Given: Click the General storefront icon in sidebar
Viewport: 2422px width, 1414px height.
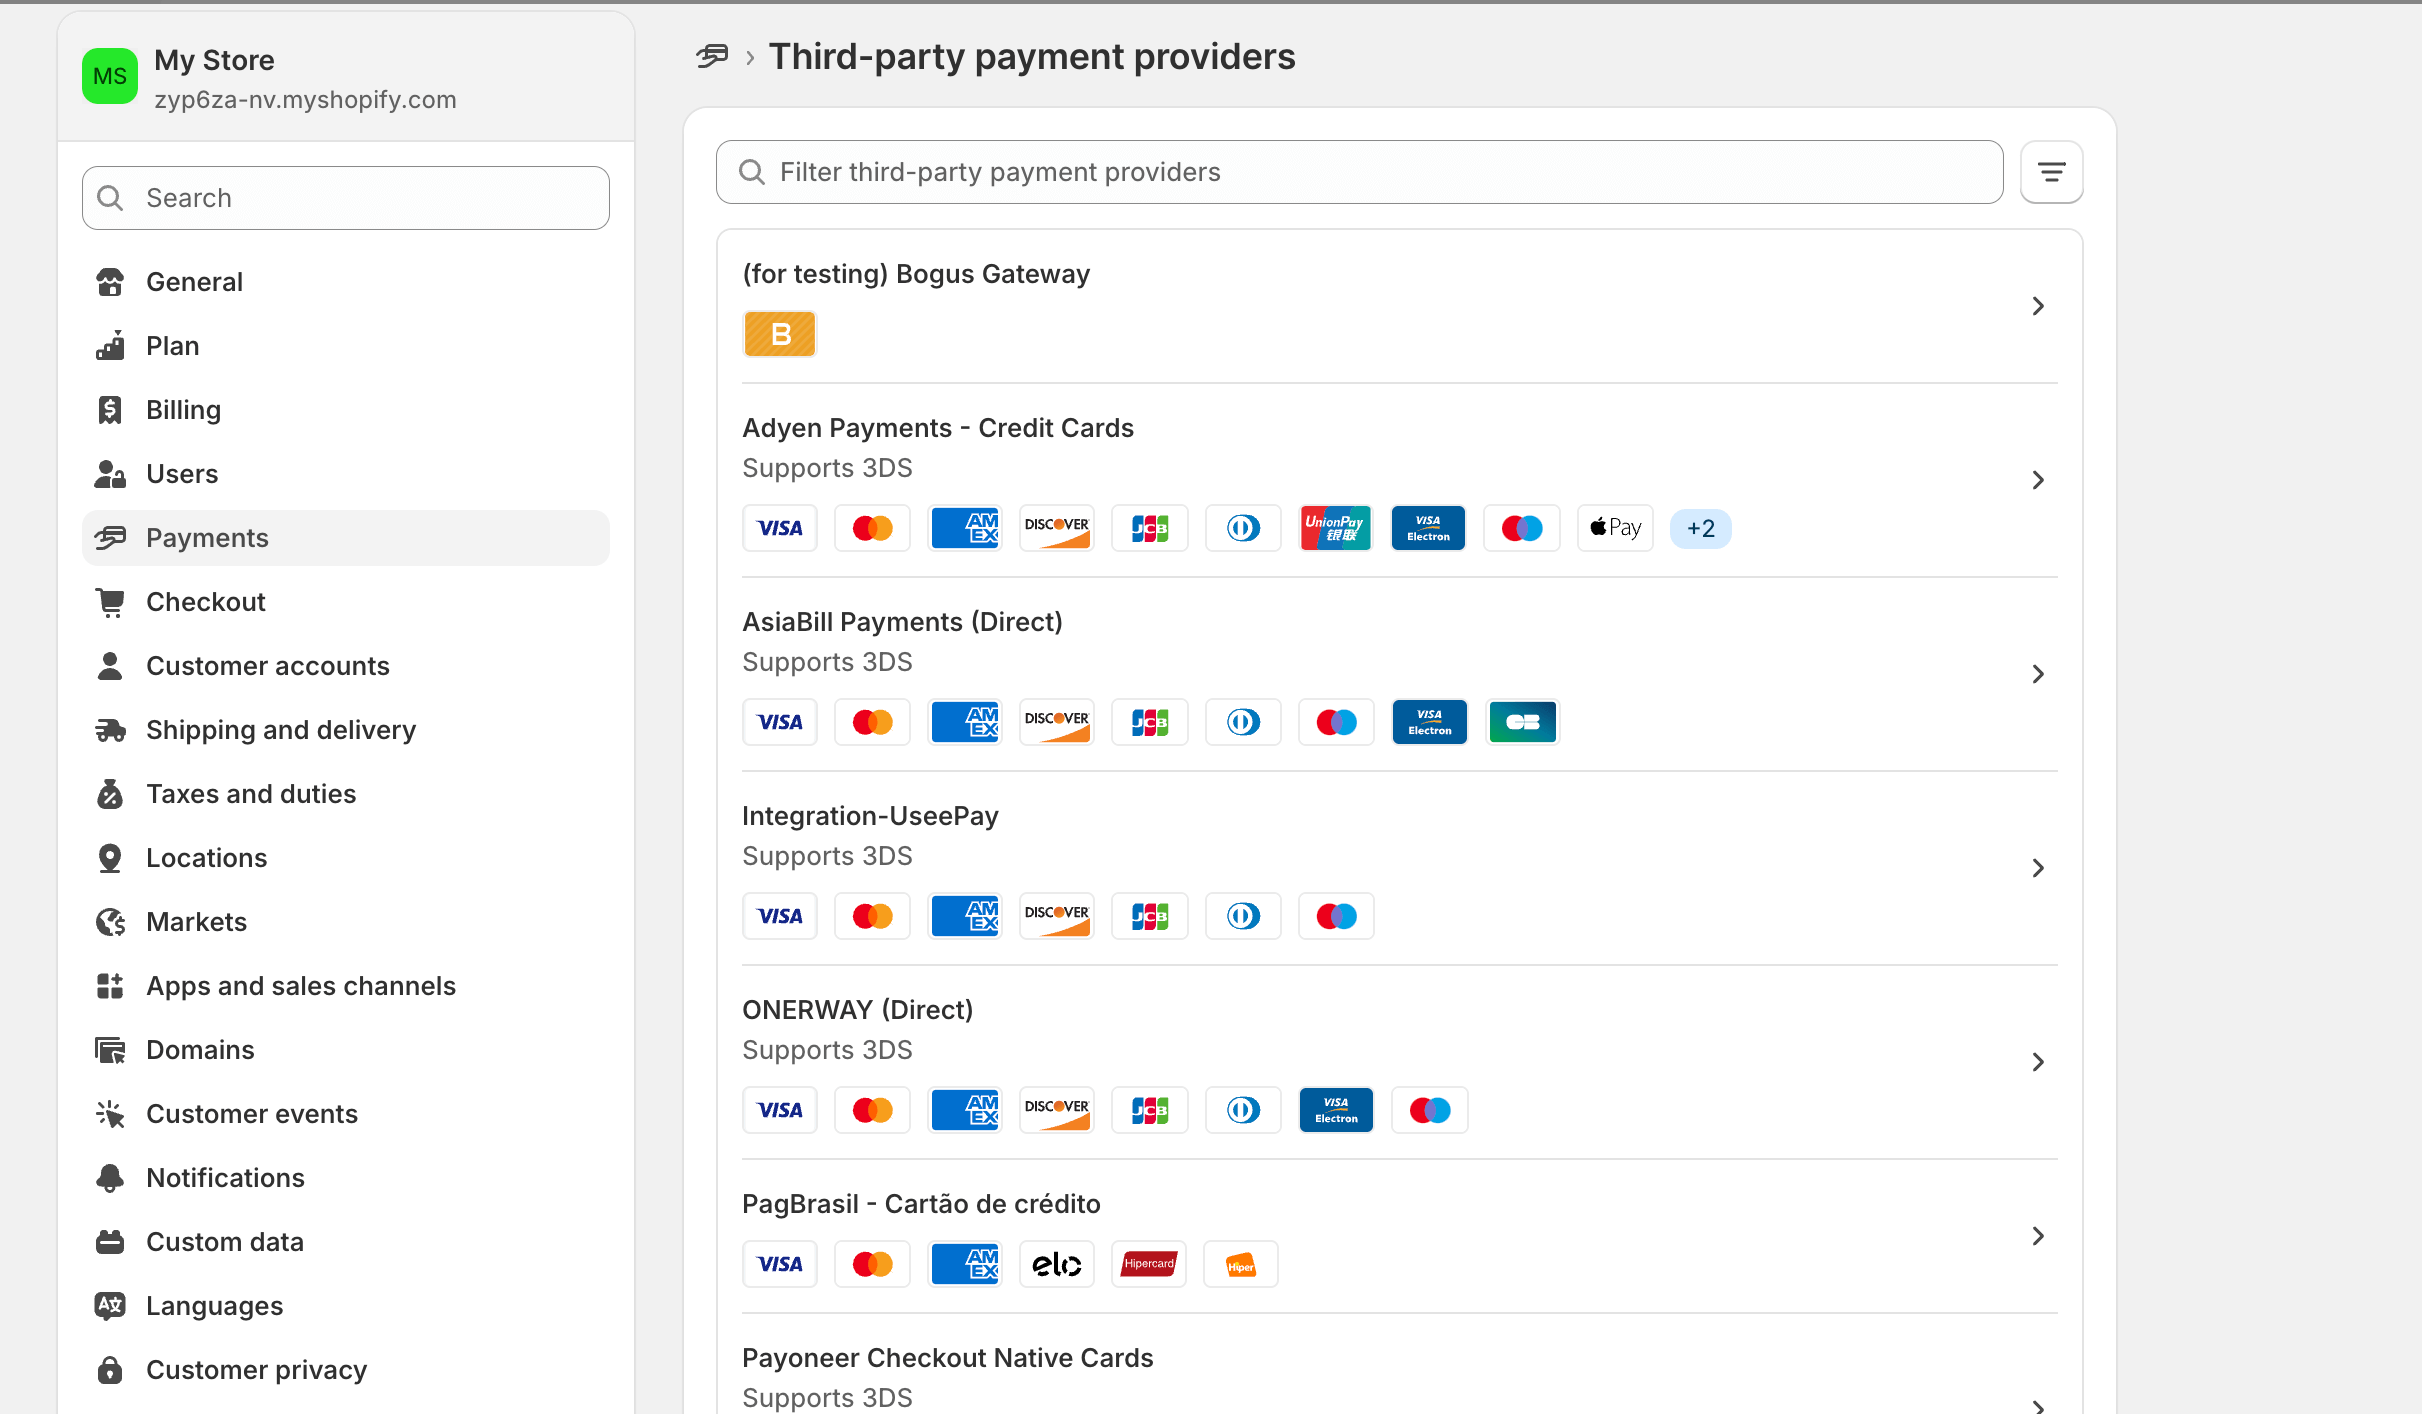Looking at the screenshot, I should (x=110, y=282).
